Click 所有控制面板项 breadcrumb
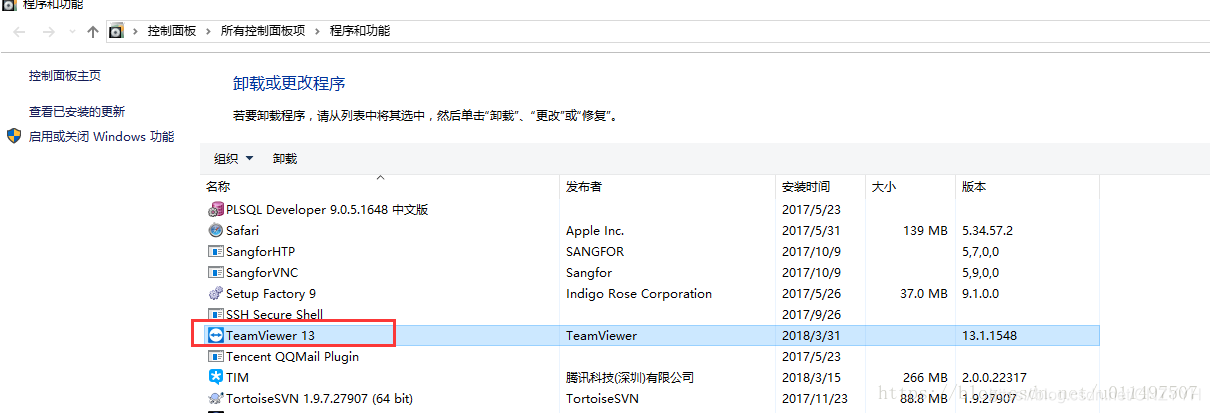This screenshot has height=413, width=1210. coord(263,31)
